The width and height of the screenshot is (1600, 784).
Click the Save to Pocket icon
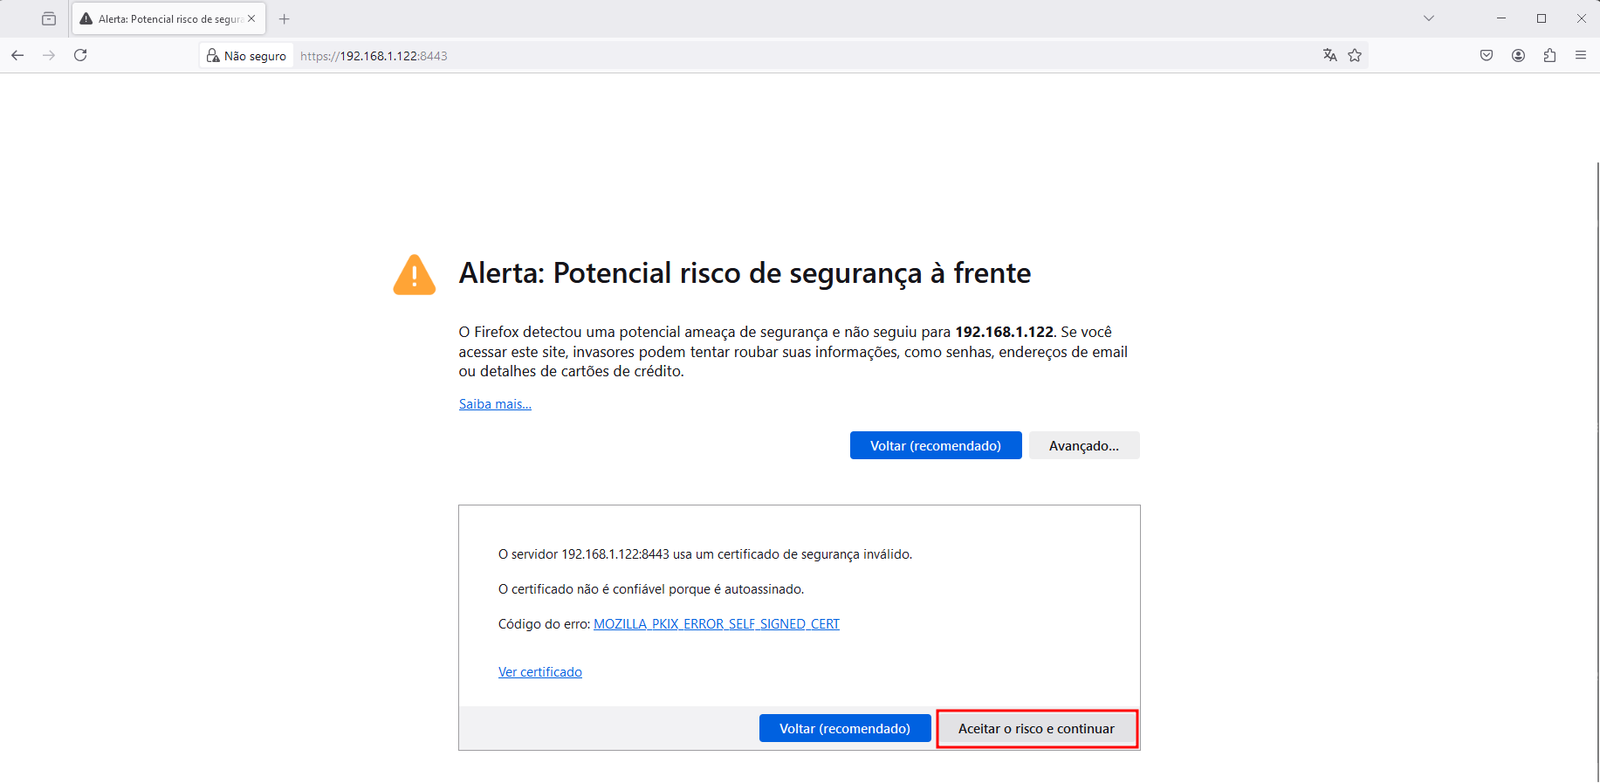click(1486, 56)
